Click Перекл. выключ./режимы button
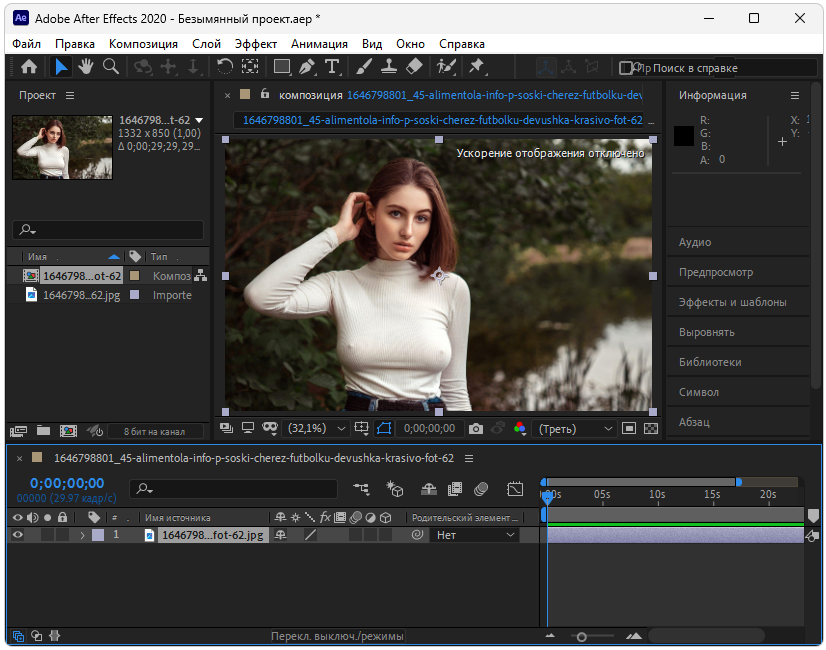The height and width of the screenshot is (650, 826). [337, 636]
